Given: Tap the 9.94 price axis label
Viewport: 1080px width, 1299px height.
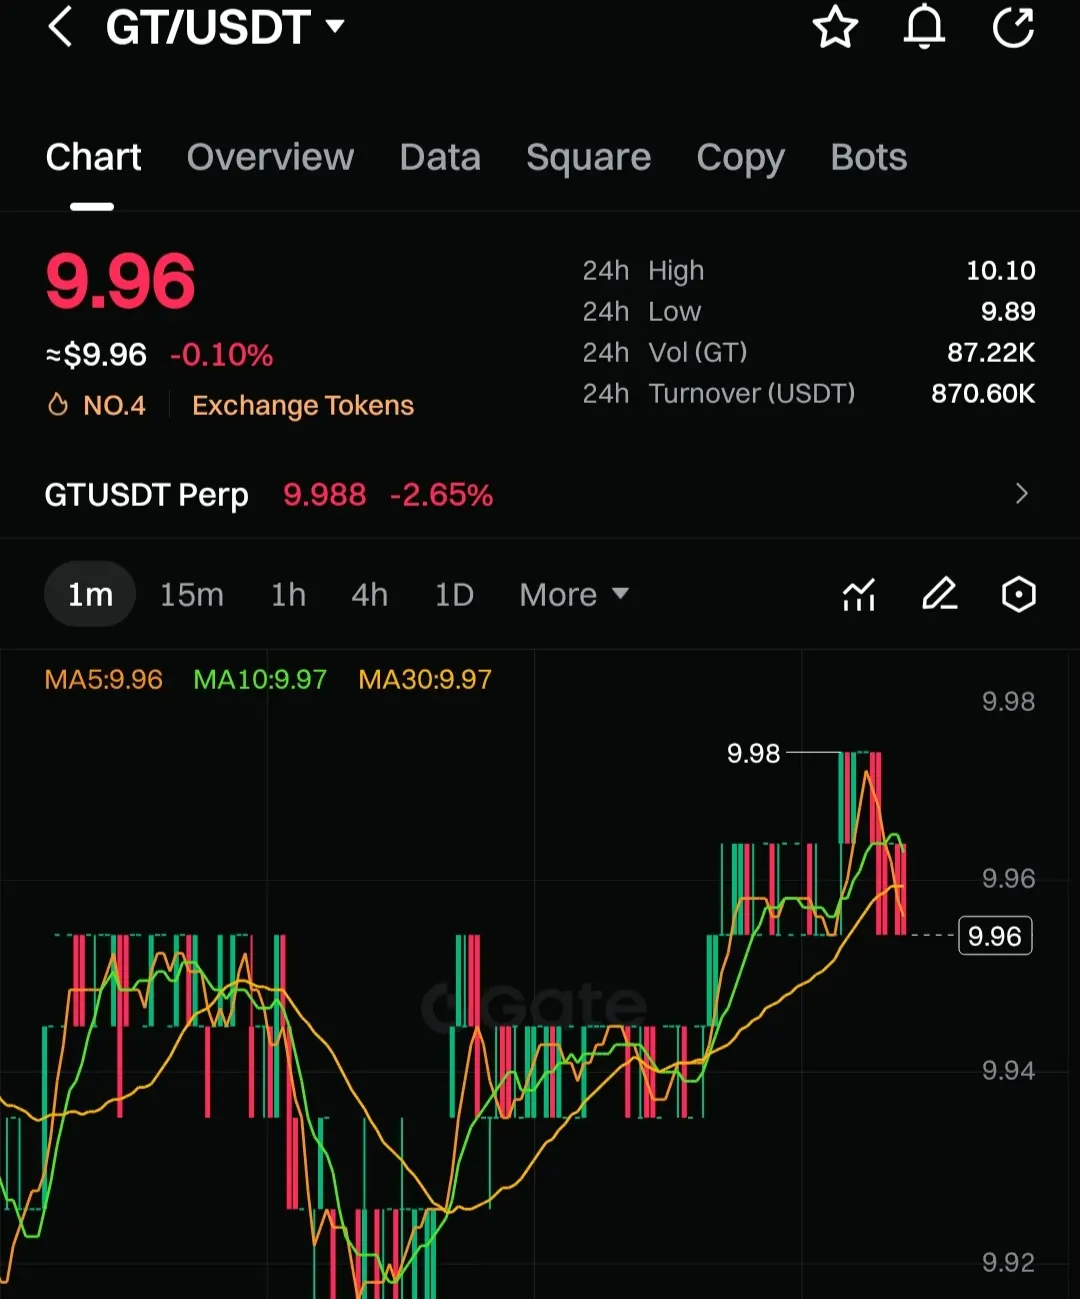Looking at the screenshot, I should (x=1008, y=1070).
